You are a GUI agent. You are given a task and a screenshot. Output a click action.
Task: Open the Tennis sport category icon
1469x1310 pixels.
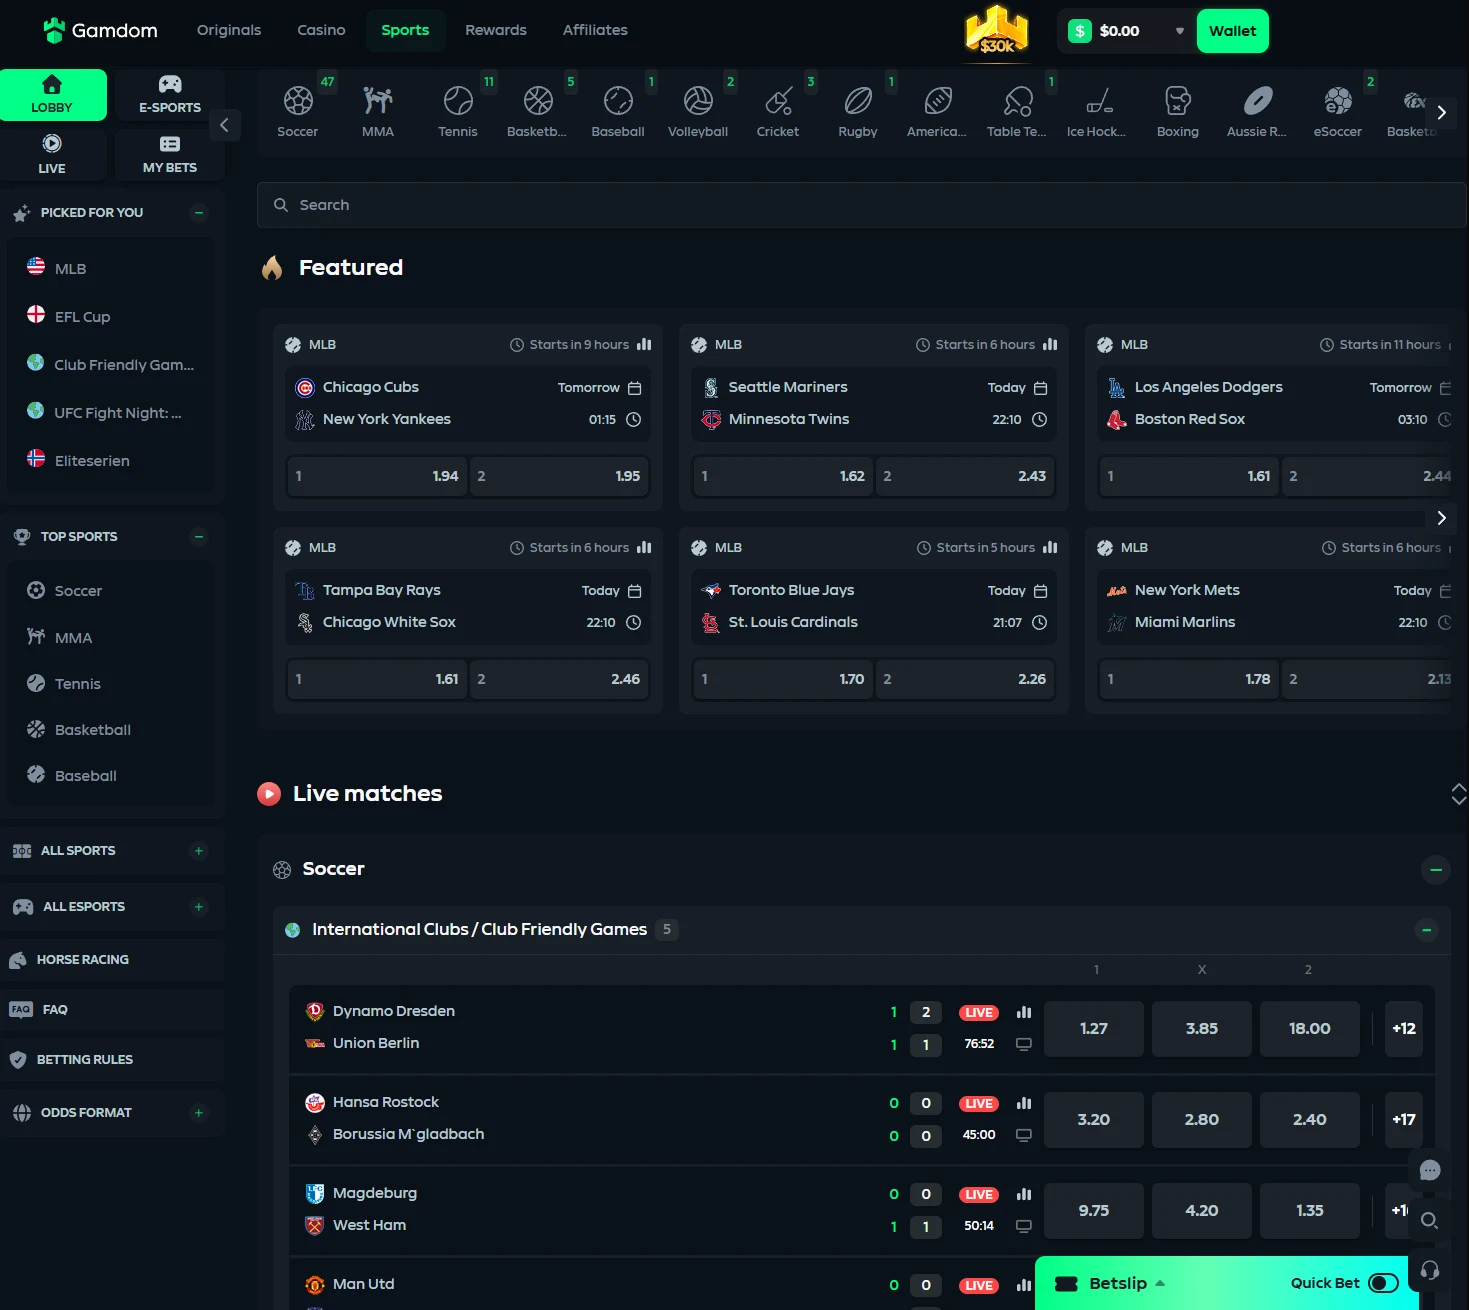(458, 111)
